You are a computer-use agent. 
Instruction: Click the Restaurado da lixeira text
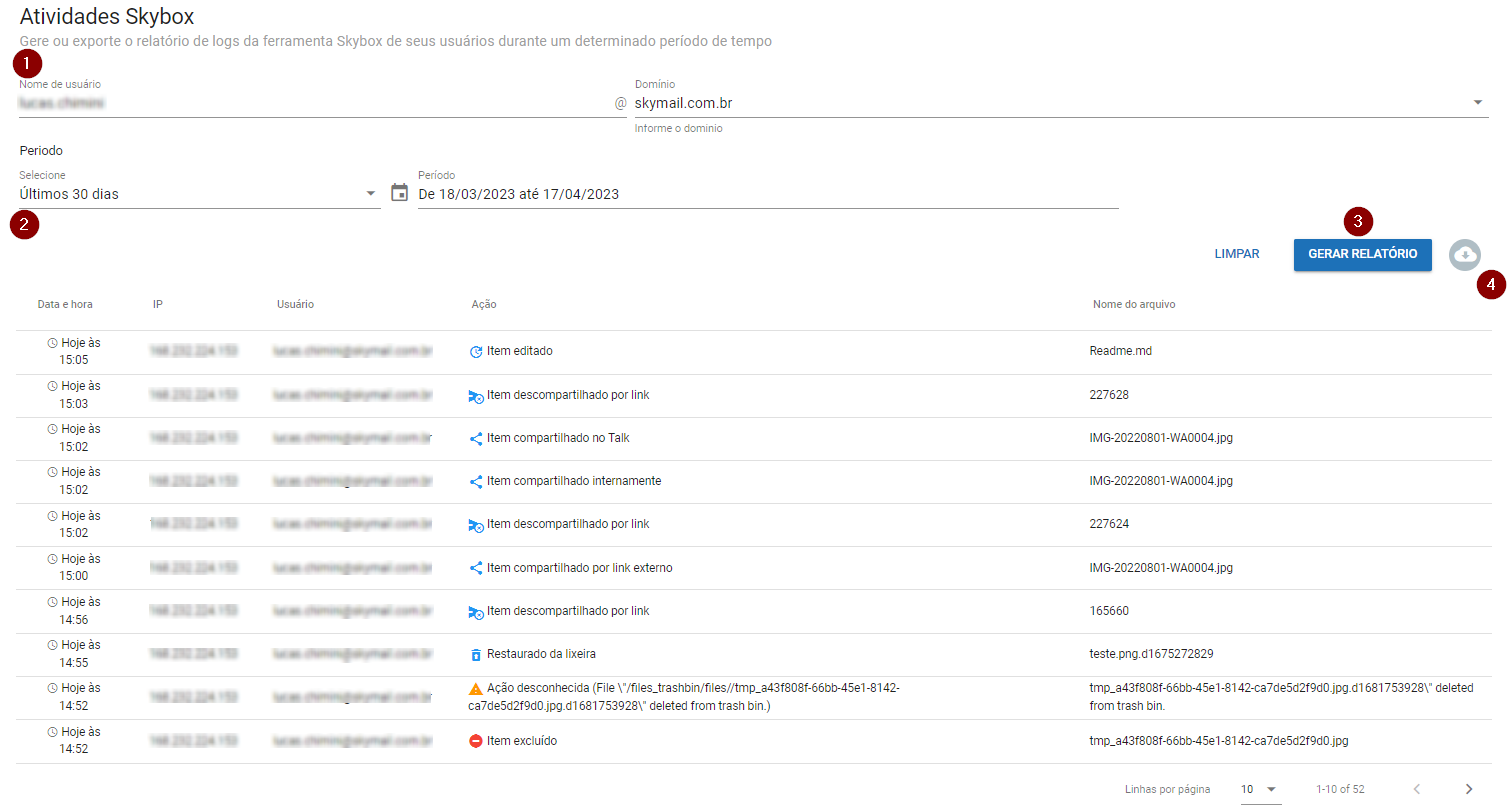click(x=541, y=654)
